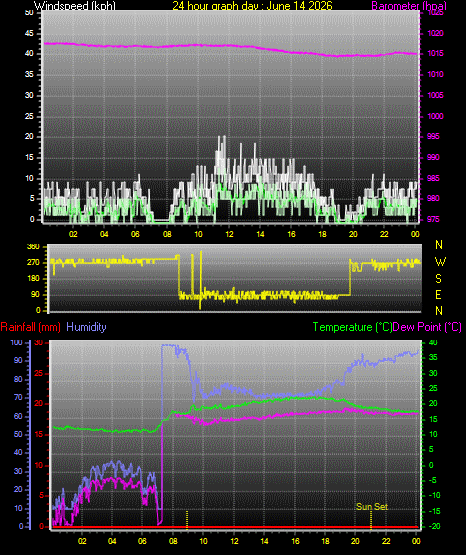Click the 'E' compass direction label
466x555 pixels.
438,294
